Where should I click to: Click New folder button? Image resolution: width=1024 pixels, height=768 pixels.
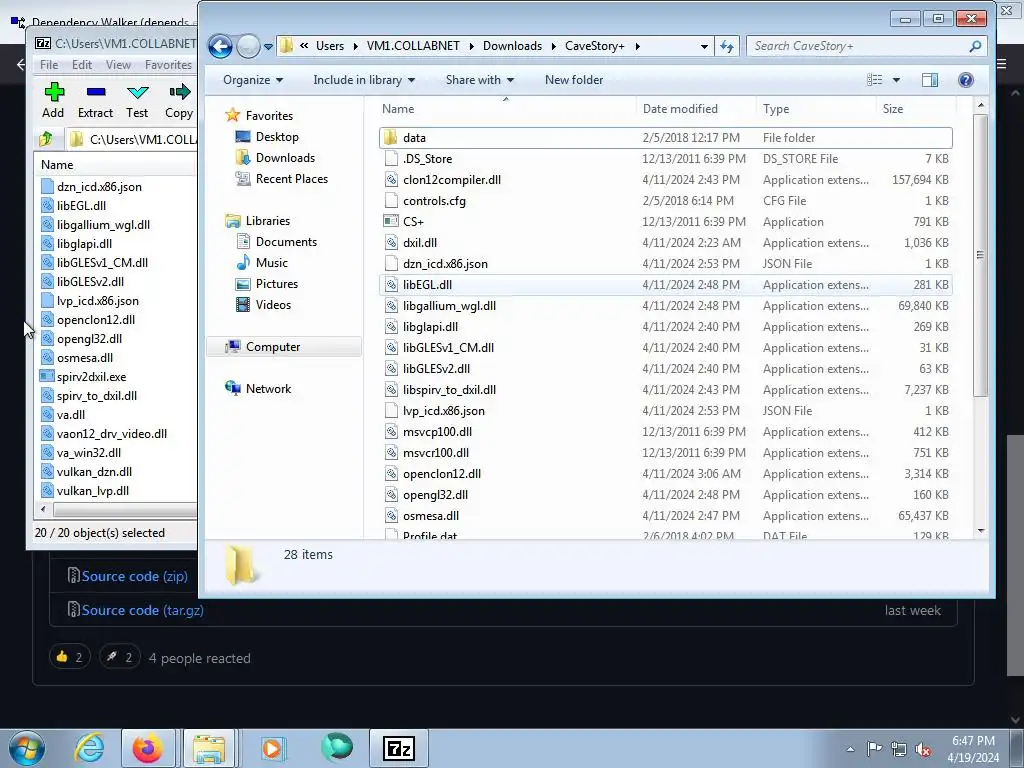574,80
